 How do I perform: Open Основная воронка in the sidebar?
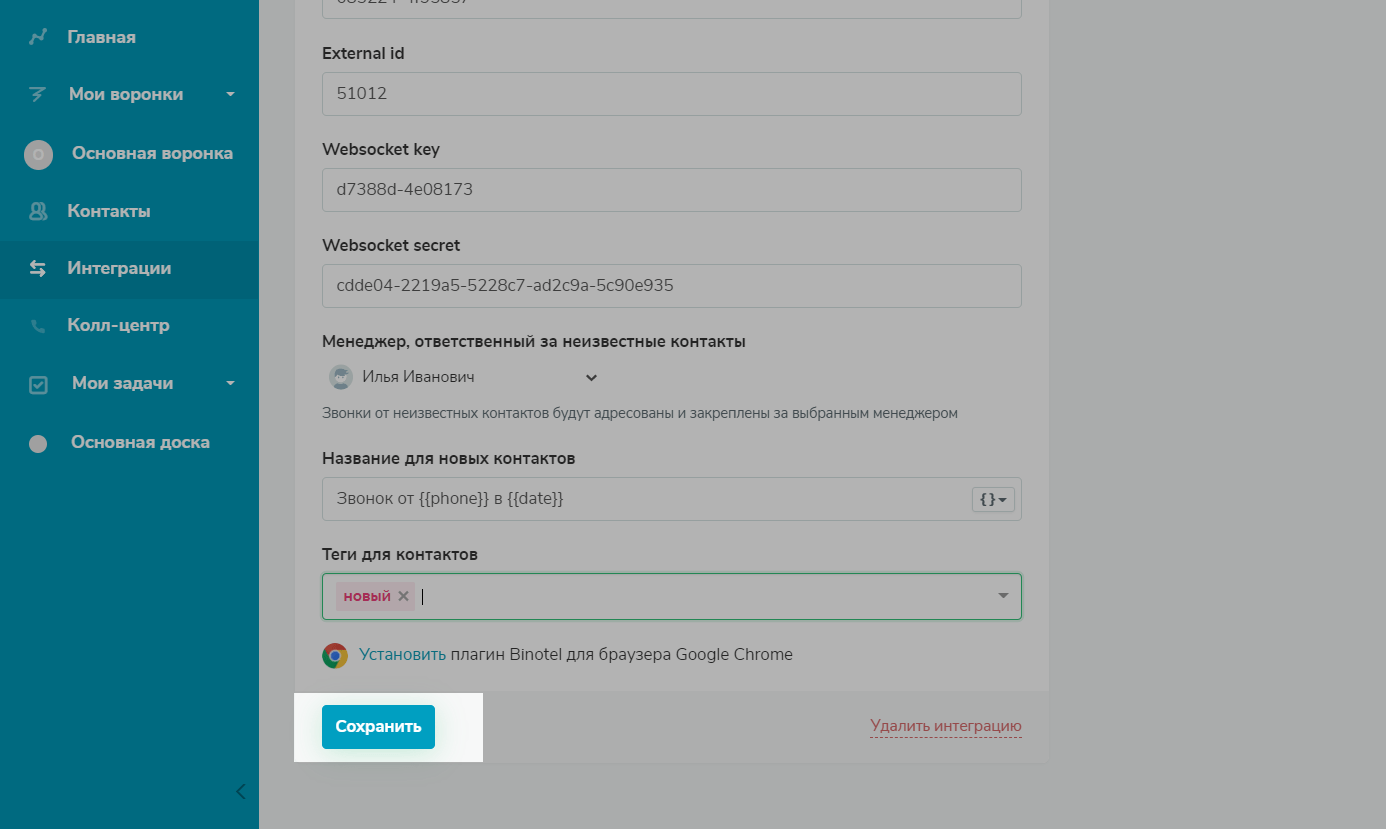point(151,153)
